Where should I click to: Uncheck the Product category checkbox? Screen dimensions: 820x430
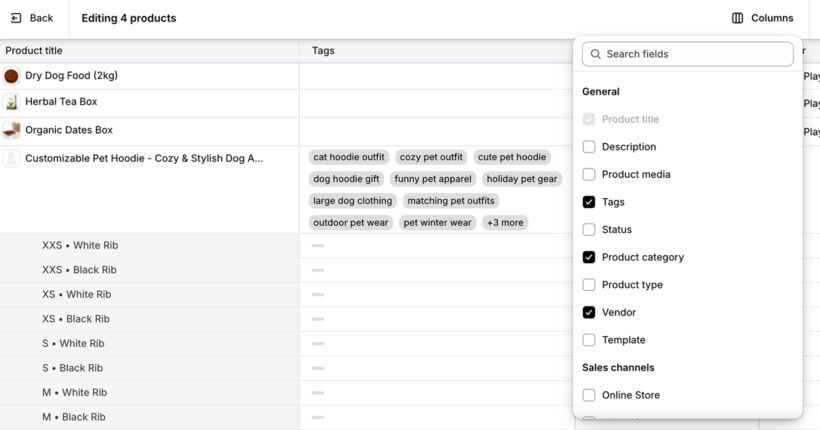coord(589,257)
